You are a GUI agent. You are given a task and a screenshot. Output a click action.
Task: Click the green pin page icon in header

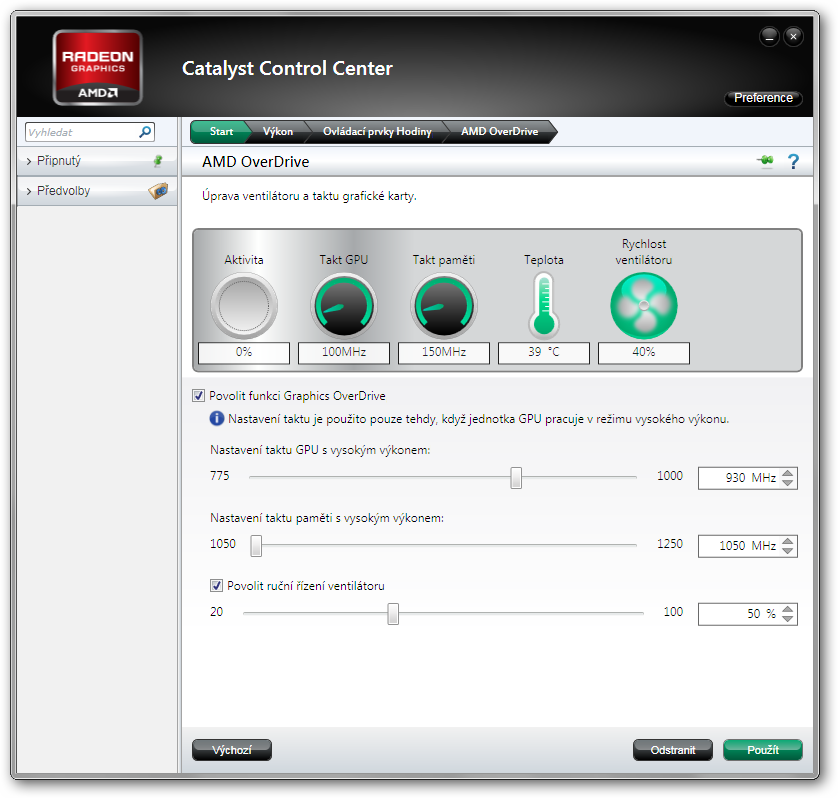pos(765,162)
